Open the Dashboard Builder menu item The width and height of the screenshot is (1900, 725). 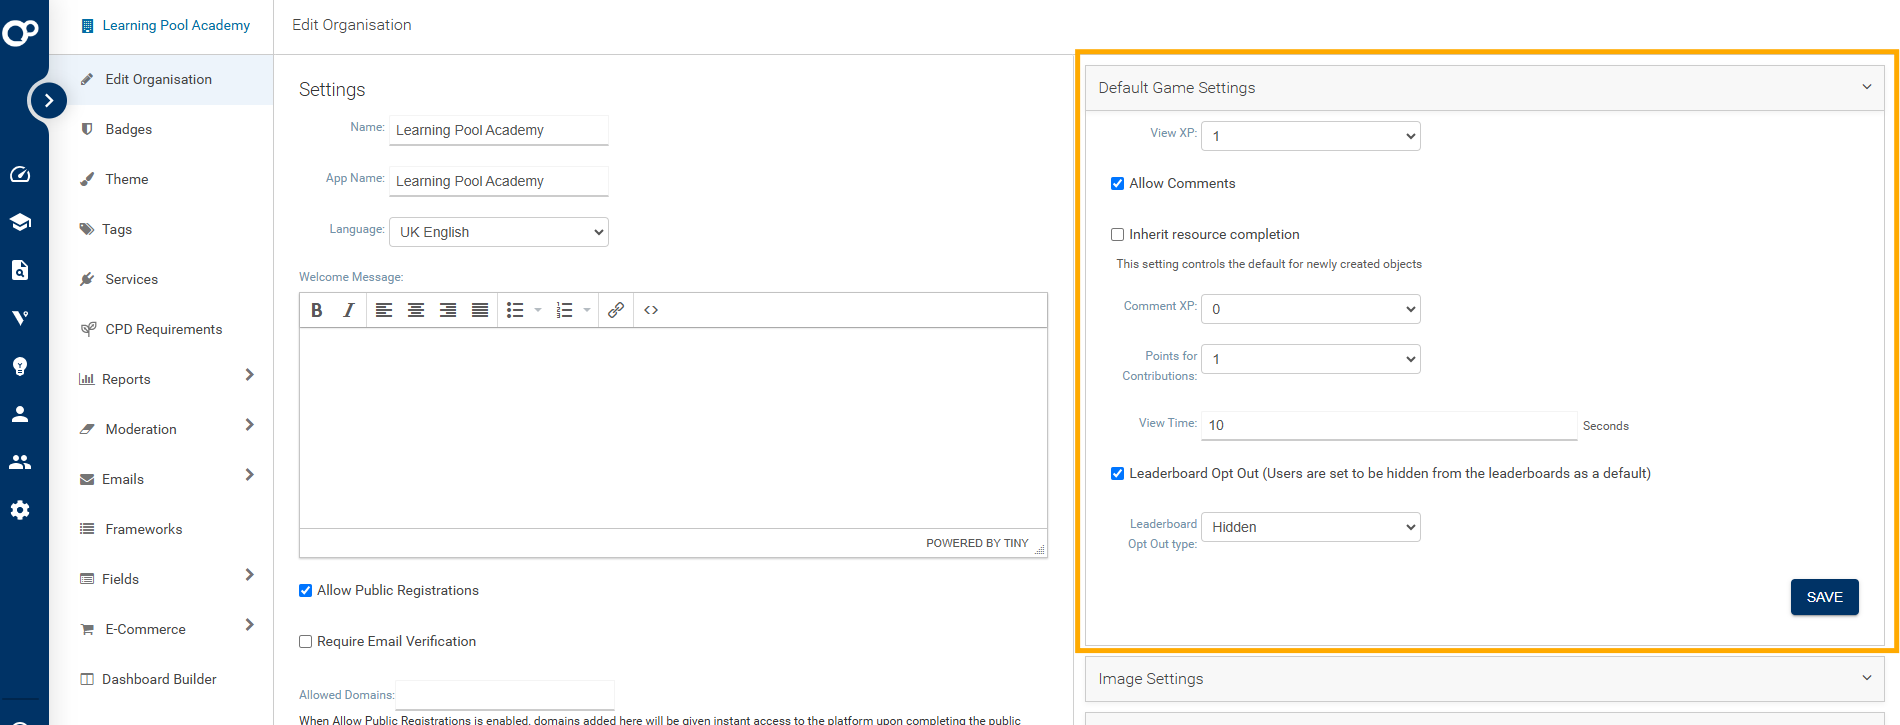pos(159,680)
